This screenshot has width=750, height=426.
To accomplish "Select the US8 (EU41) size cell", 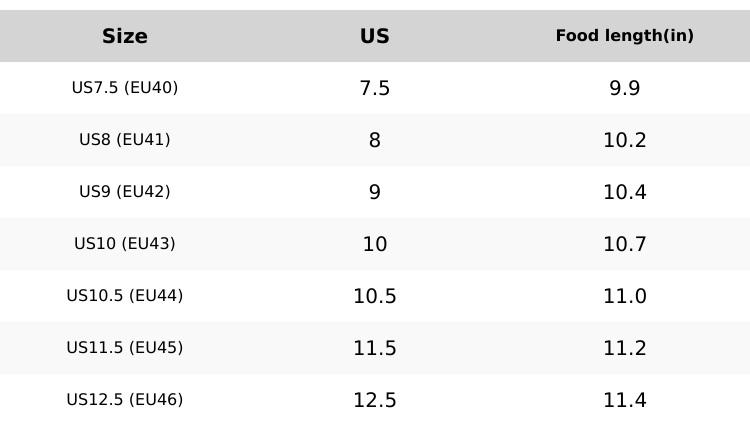I will [125, 140].
